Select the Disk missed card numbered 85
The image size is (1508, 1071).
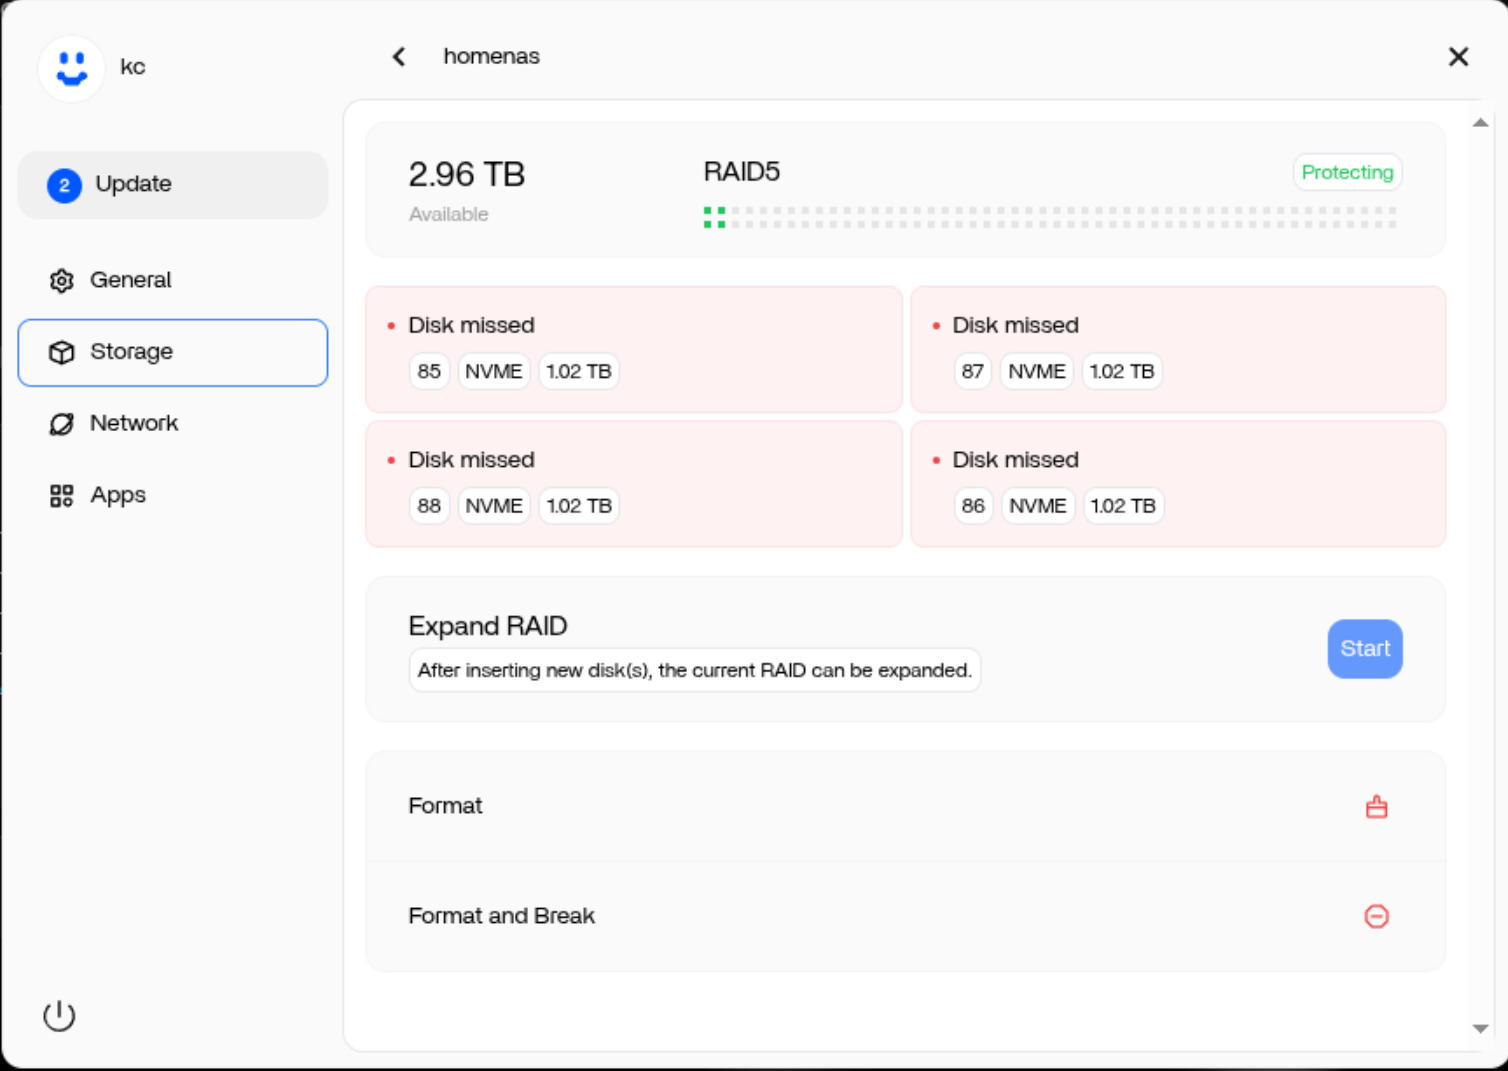pyautogui.click(x=633, y=349)
